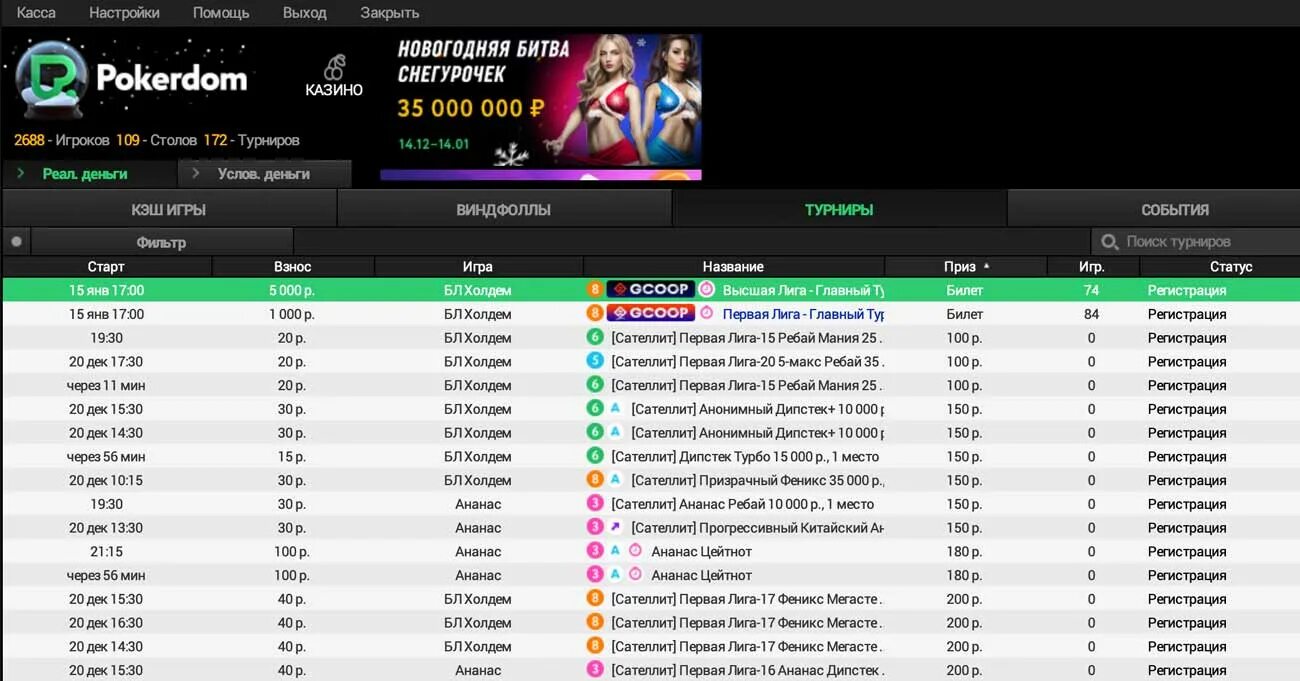Open the Казино chips icon
The width and height of the screenshot is (1300, 681).
click(x=334, y=67)
